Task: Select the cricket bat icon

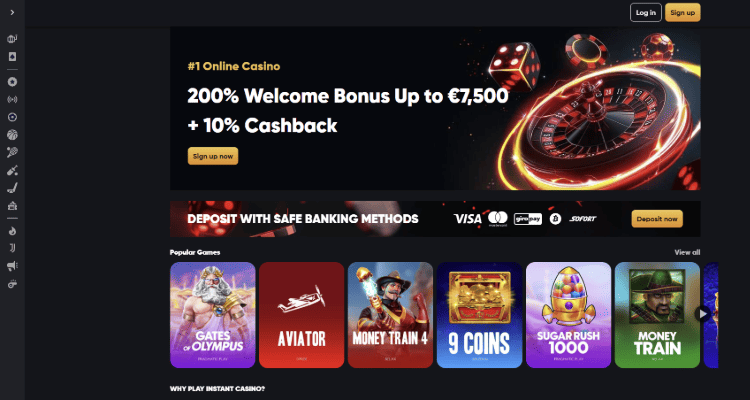Action: tap(12, 170)
